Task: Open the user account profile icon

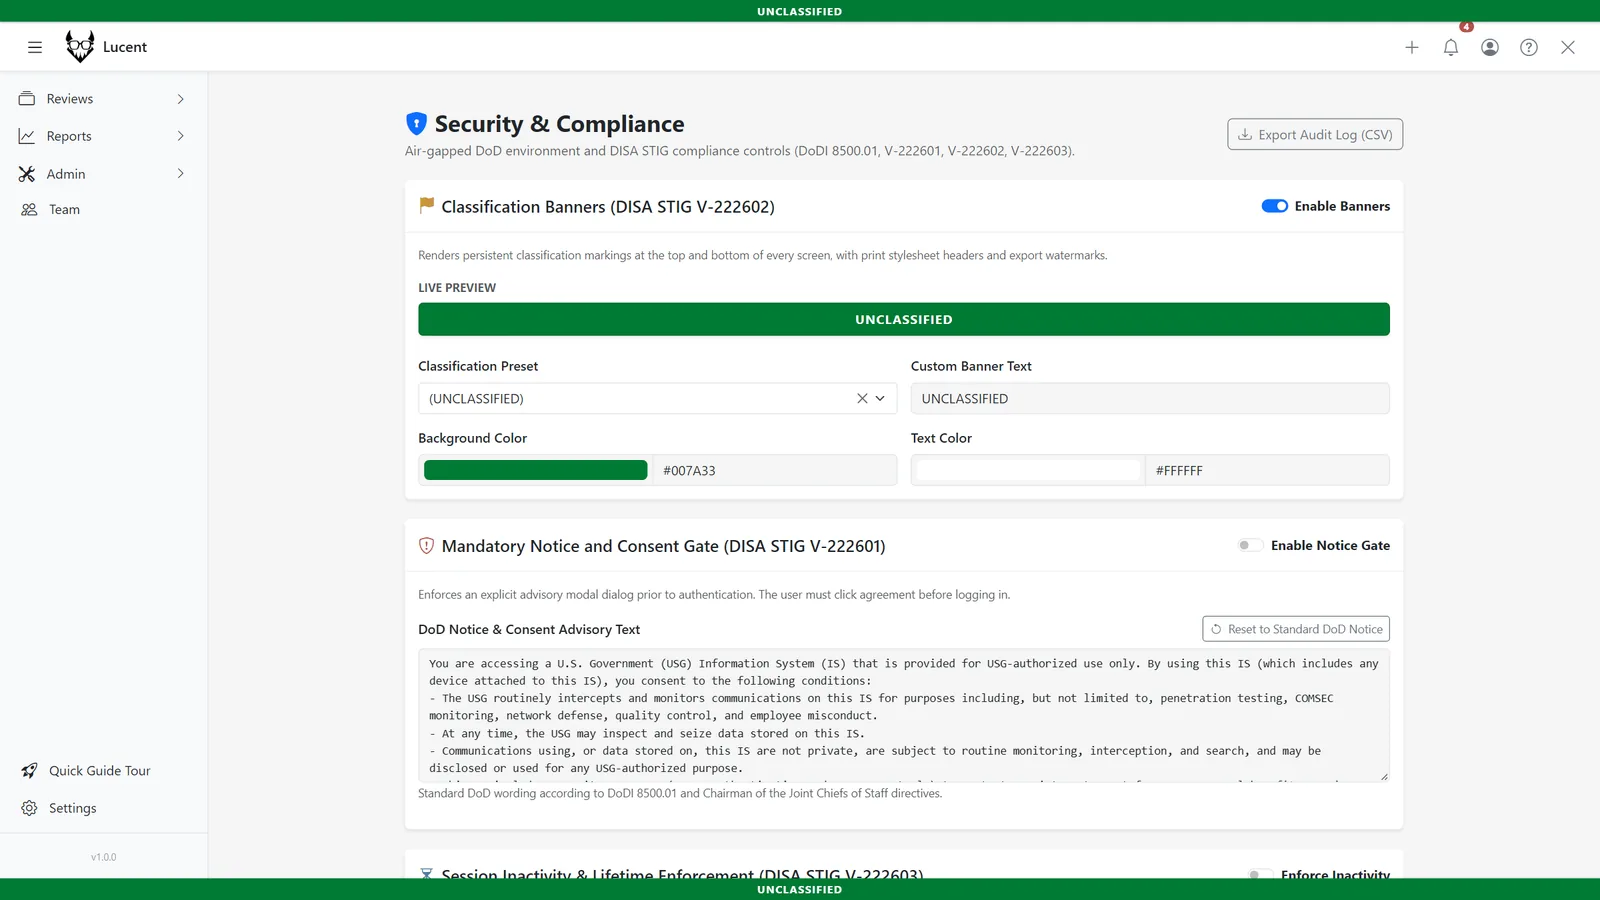Action: point(1490,47)
